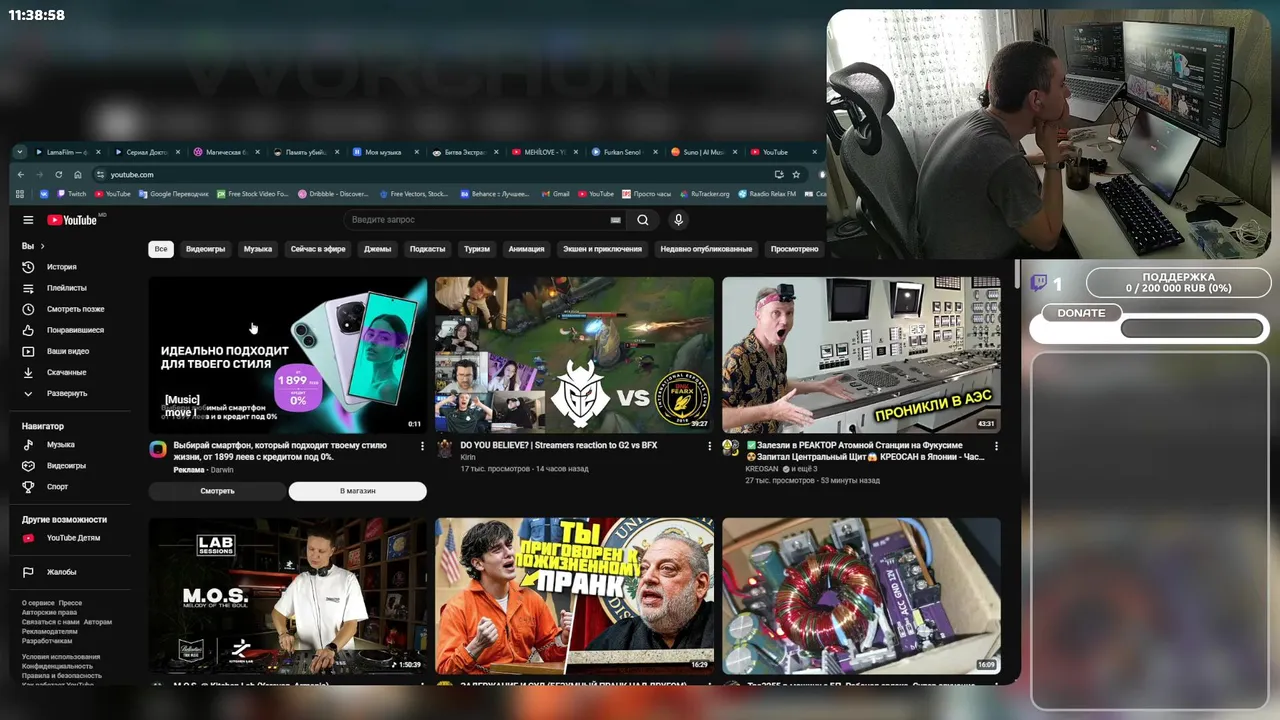The image size is (1280, 720).
Task: Select the Подкасты filter chip
Action: (x=428, y=249)
